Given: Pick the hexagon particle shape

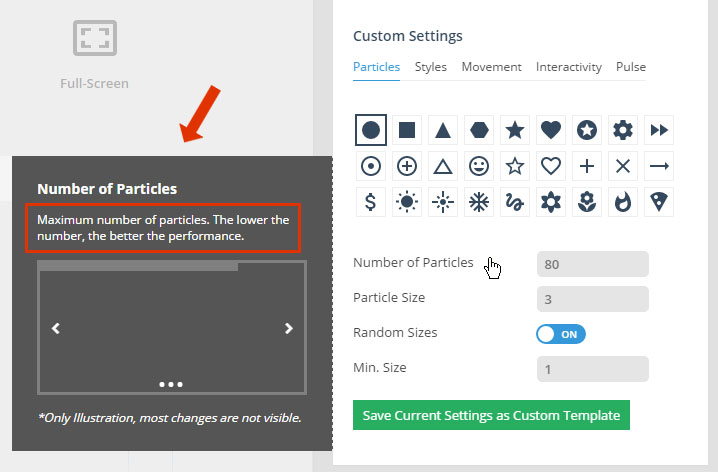Looking at the screenshot, I should 479,130.
